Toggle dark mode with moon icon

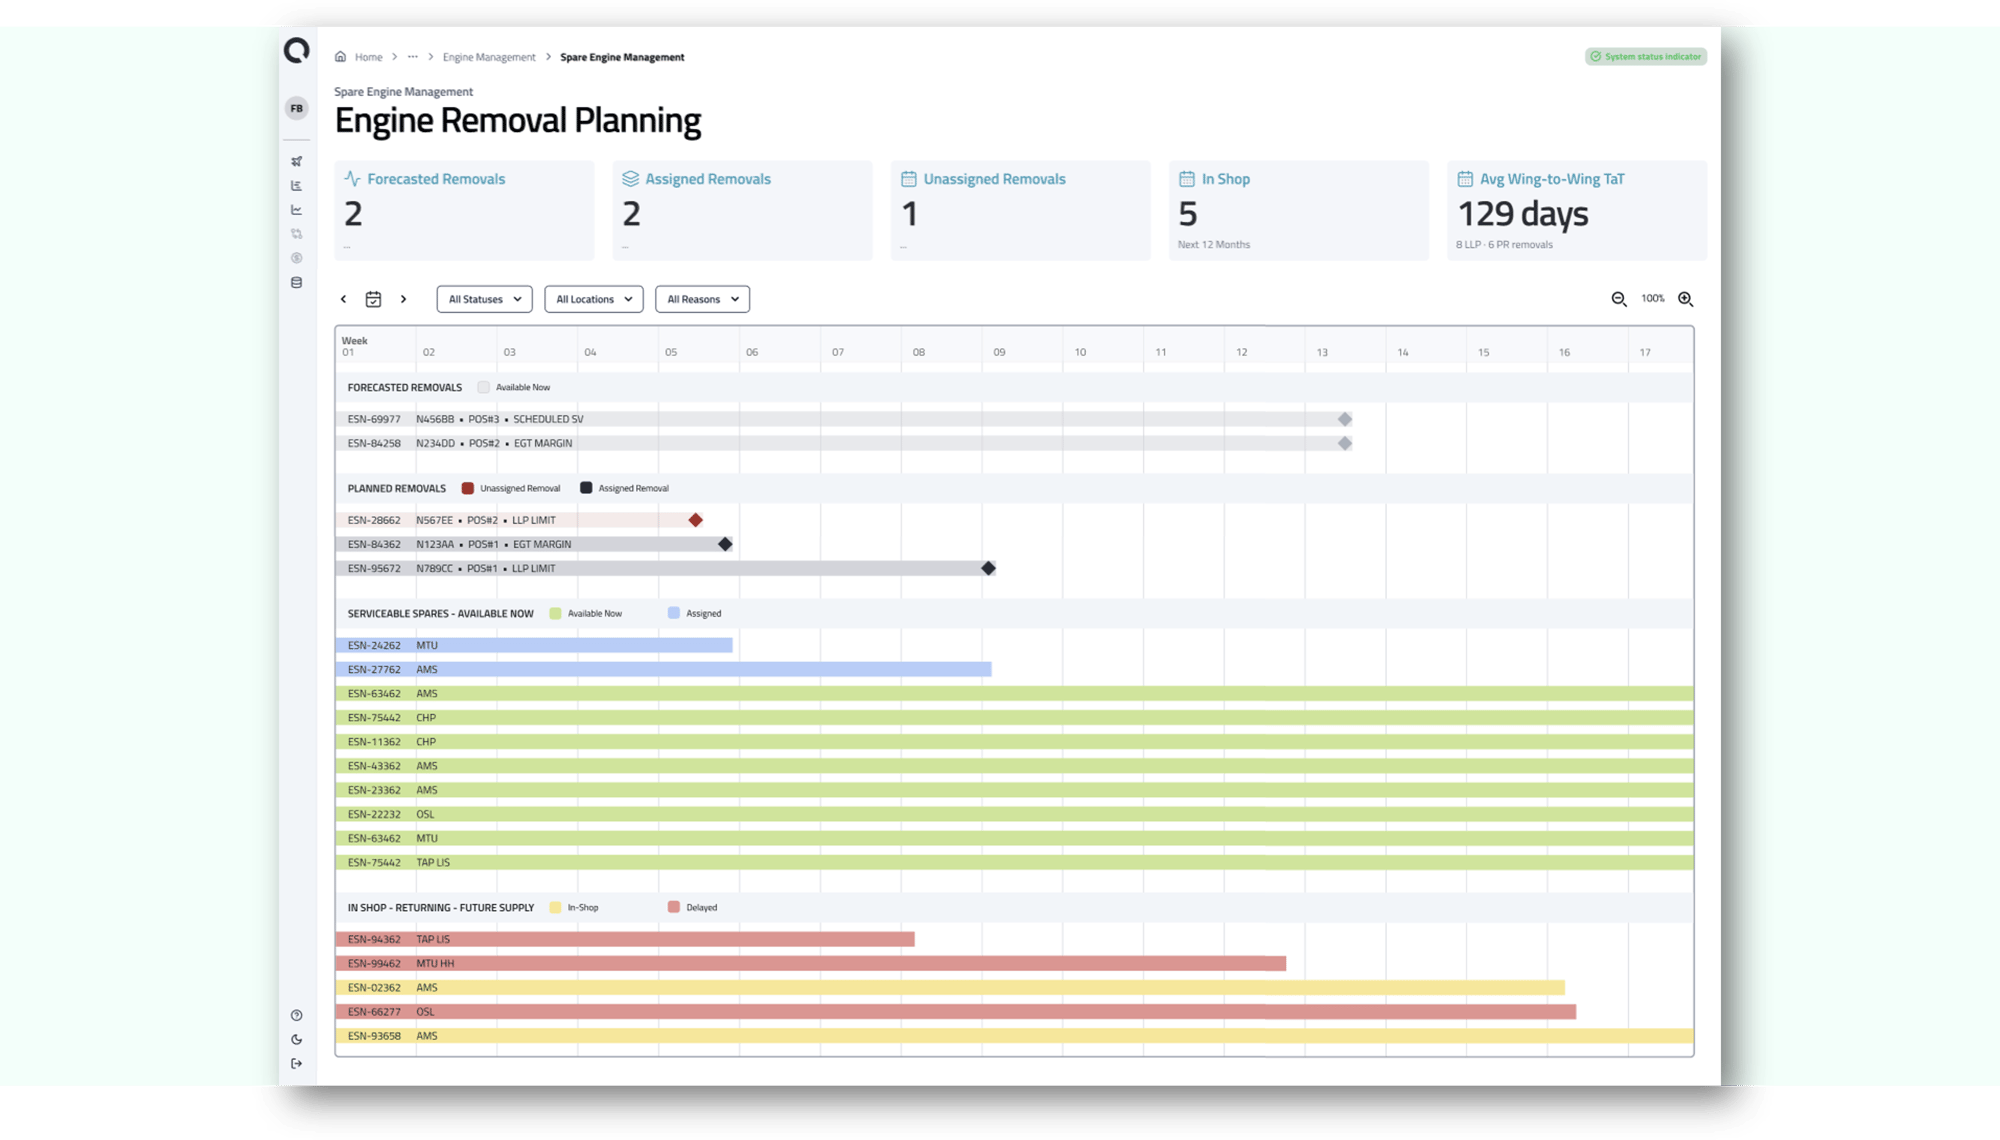(x=296, y=1040)
